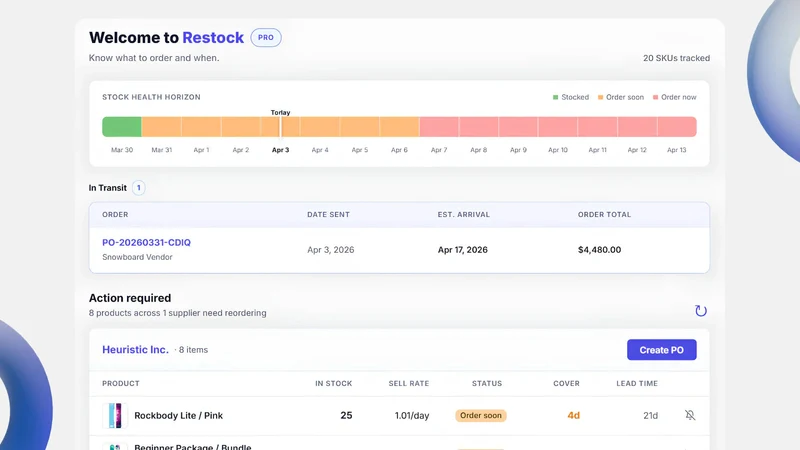Select the green Stocked segment on Mar 30
The width and height of the screenshot is (800, 450).
(122, 127)
